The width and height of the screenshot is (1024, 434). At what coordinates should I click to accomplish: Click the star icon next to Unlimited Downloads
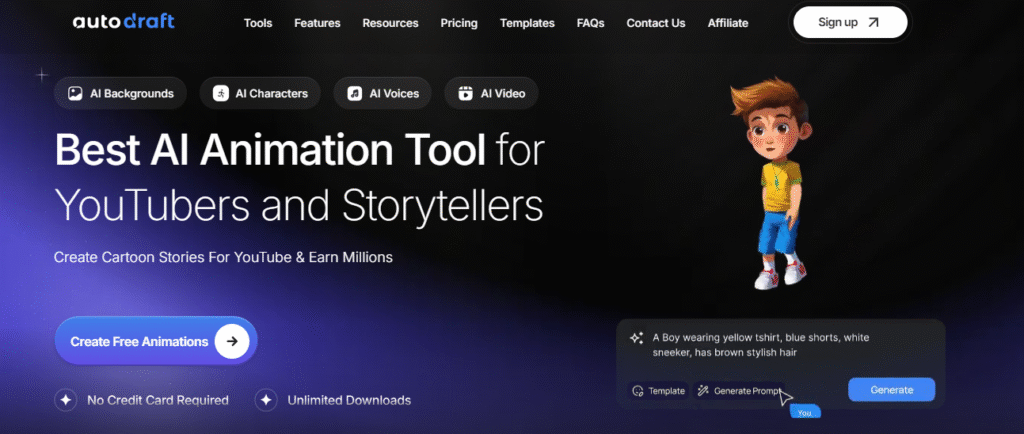(x=266, y=400)
